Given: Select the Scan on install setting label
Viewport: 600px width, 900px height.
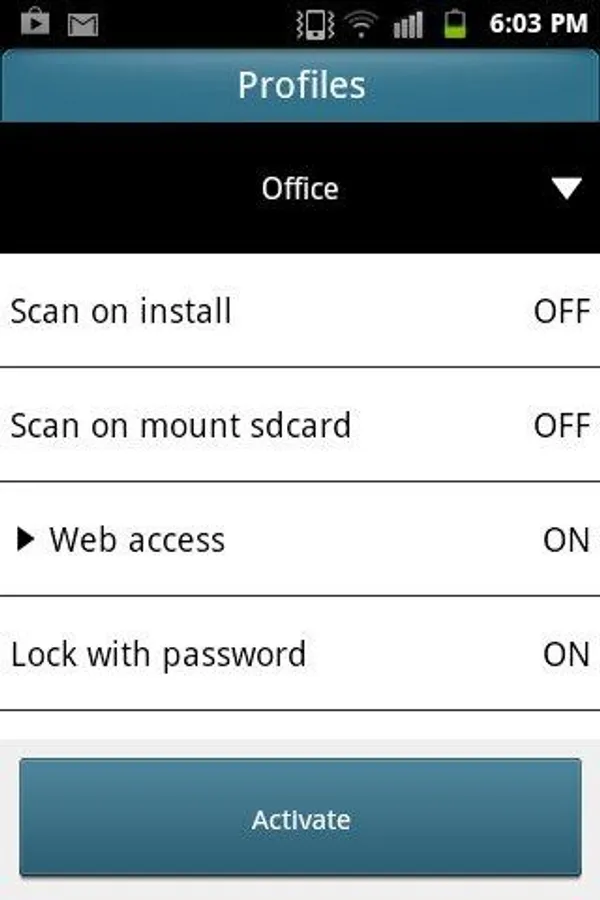Looking at the screenshot, I should point(121,311).
